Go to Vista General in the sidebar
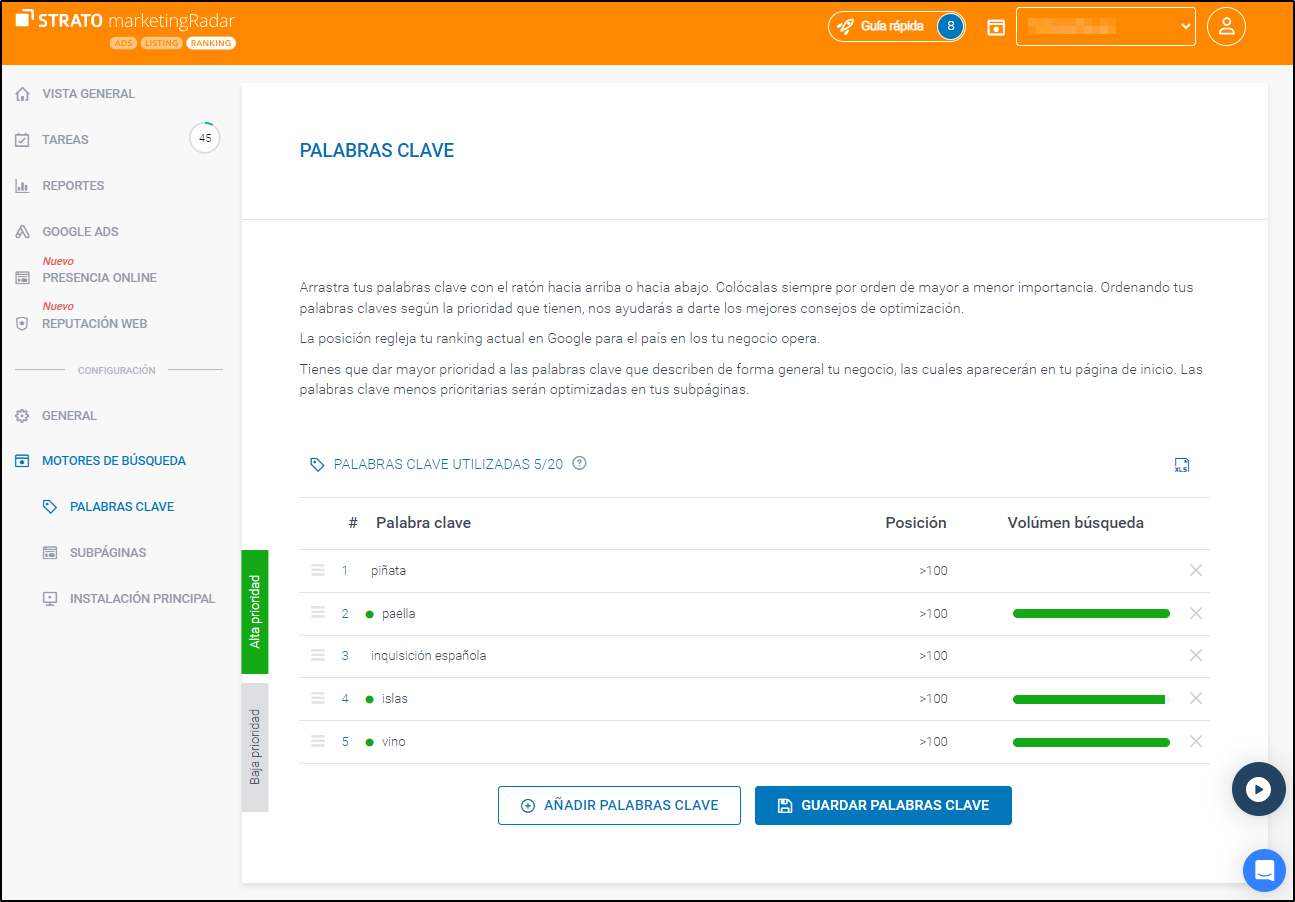The height and width of the screenshot is (902, 1295). pyautogui.click(x=88, y=94)
